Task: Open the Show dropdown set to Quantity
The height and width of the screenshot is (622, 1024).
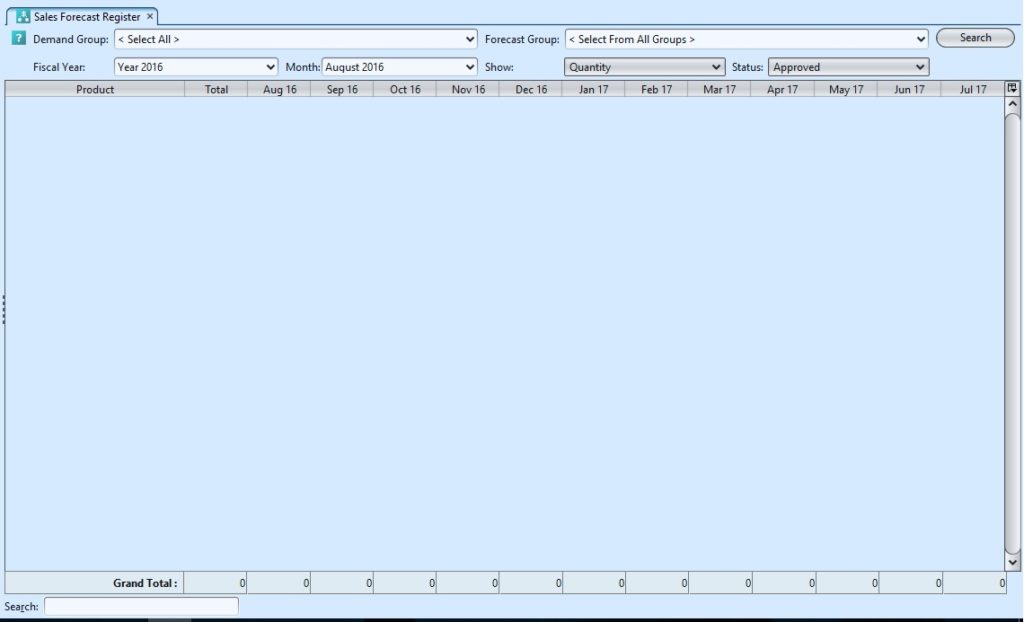Action: 645,67
